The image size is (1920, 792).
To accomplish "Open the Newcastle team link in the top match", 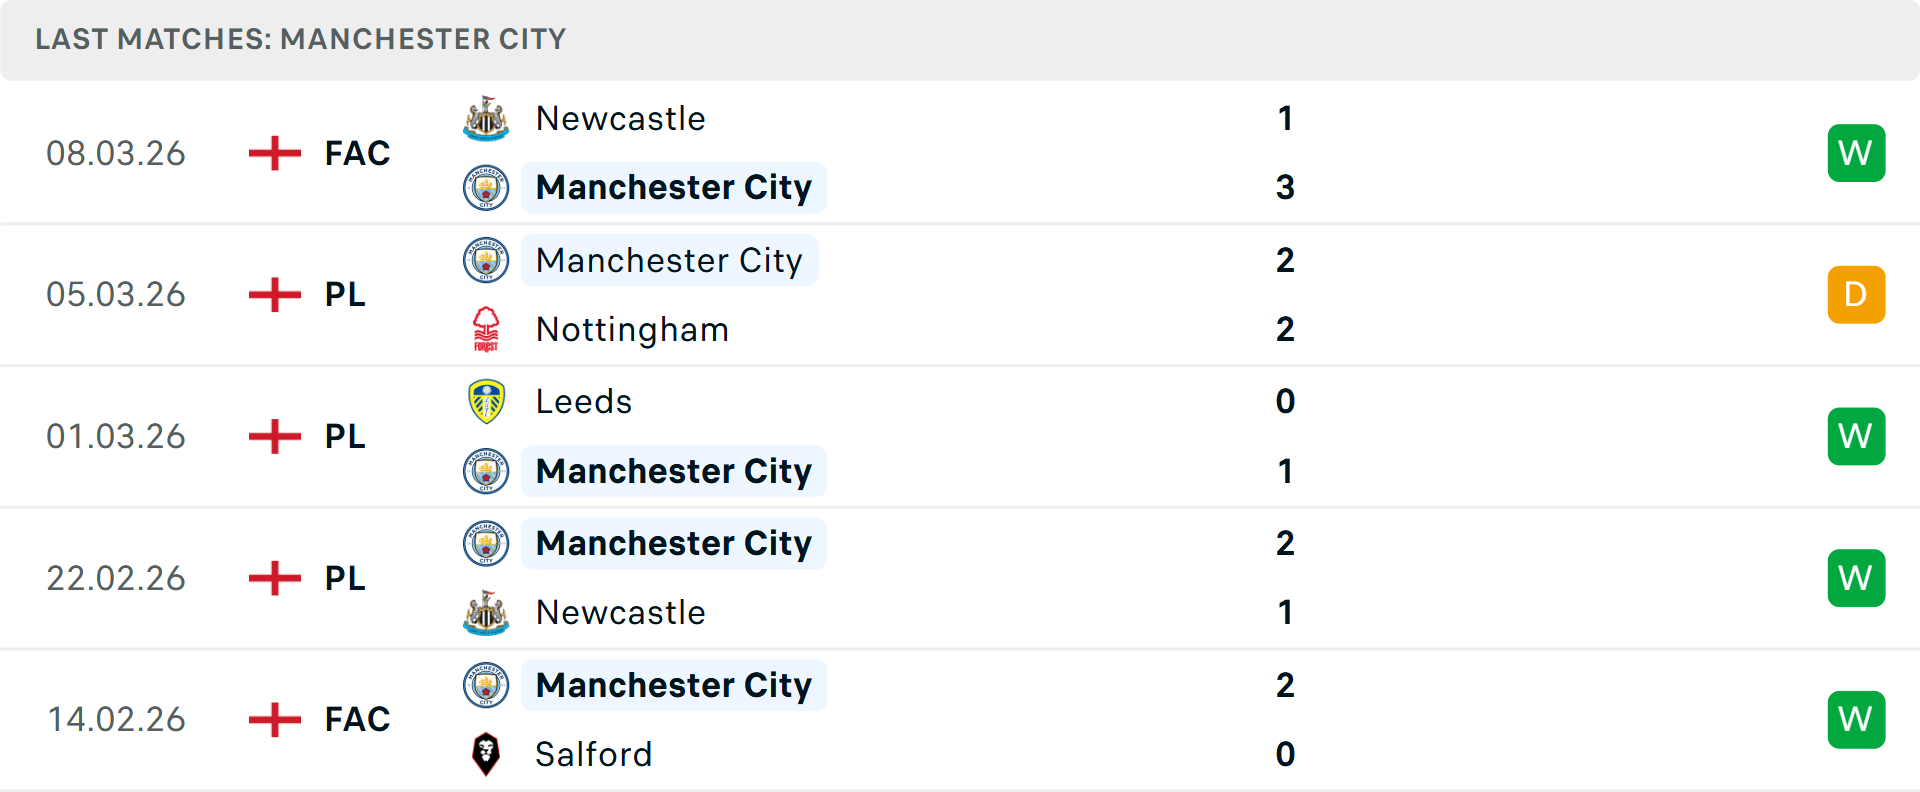I will pos(621,117).
